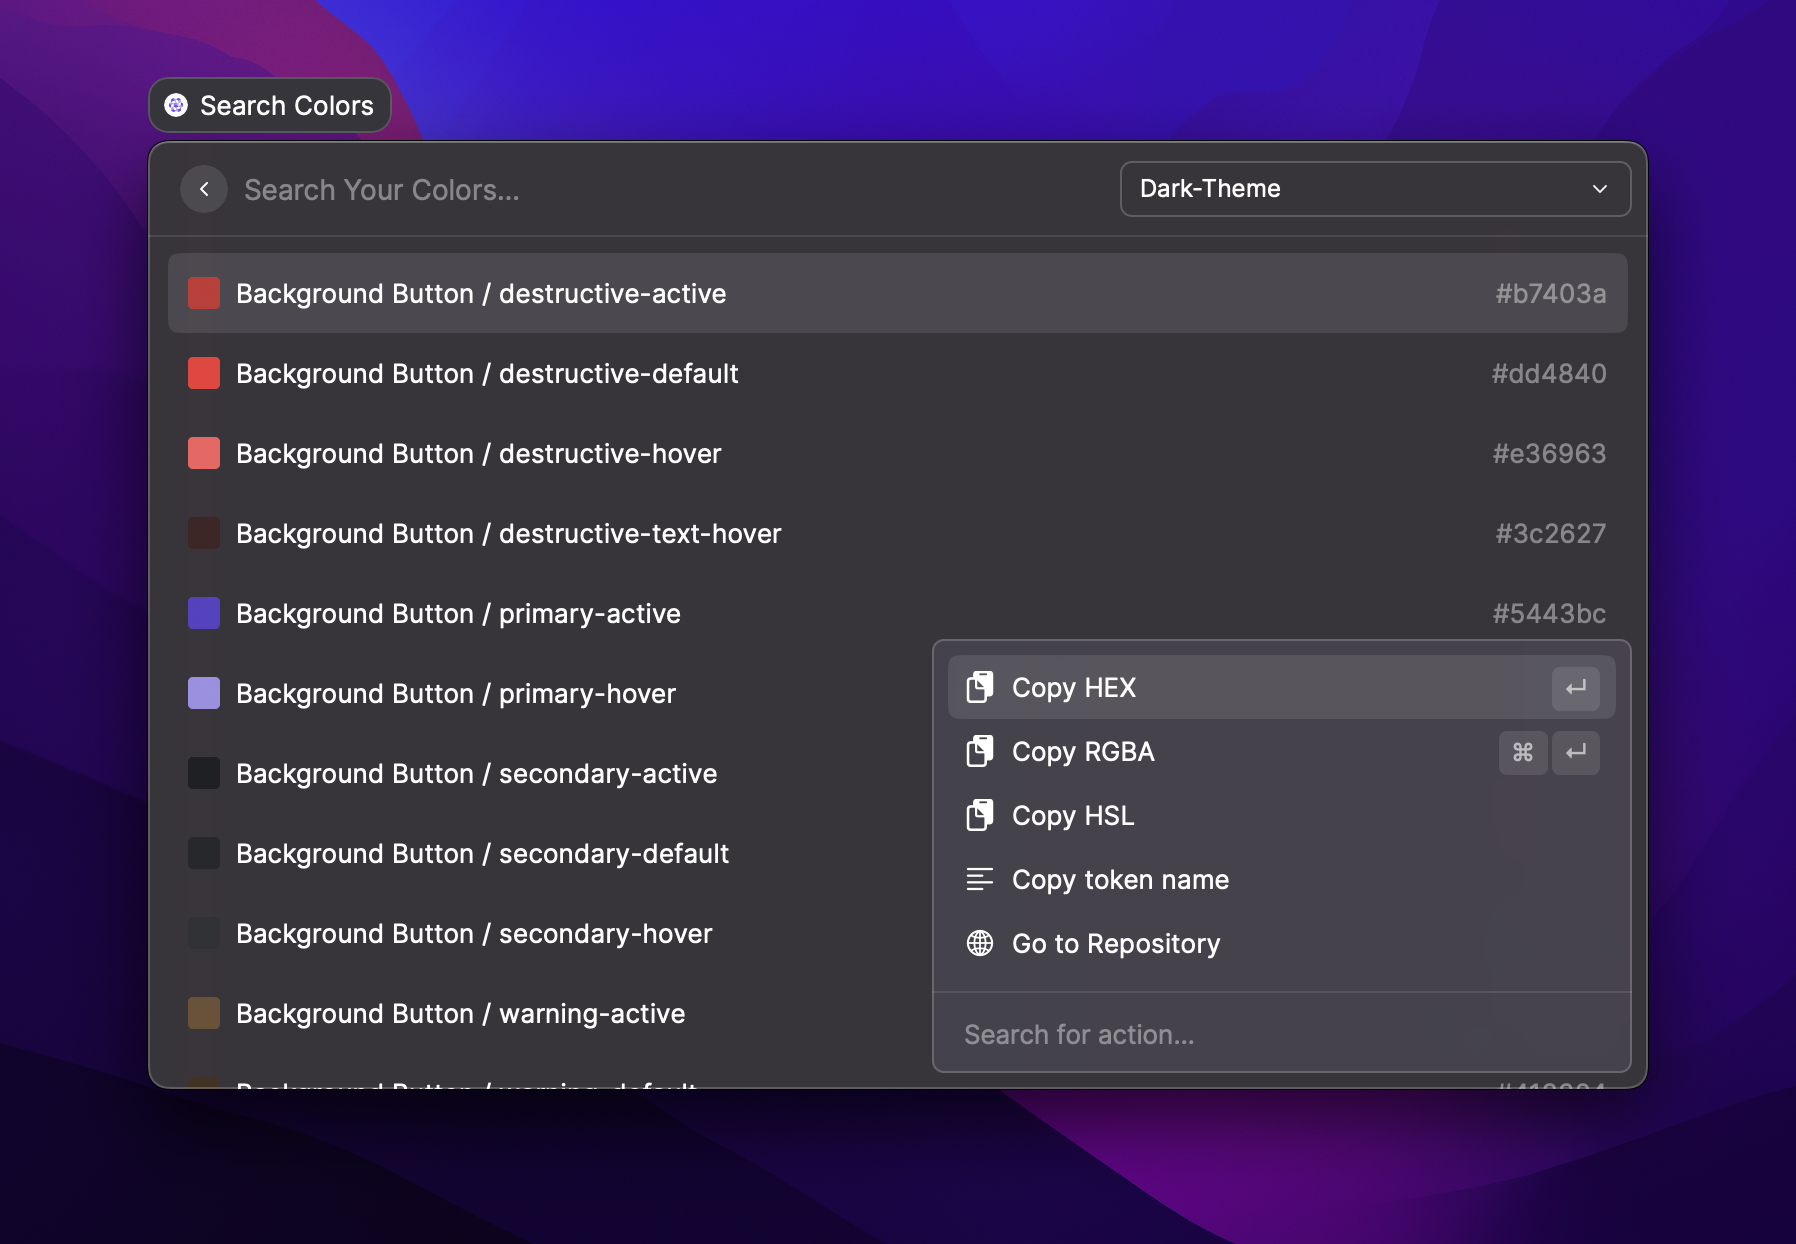The height and width of the screenshot is (1244, 1796).
Task: Click the Copy RGBA clipboard icon
Action: pos(980,752)
